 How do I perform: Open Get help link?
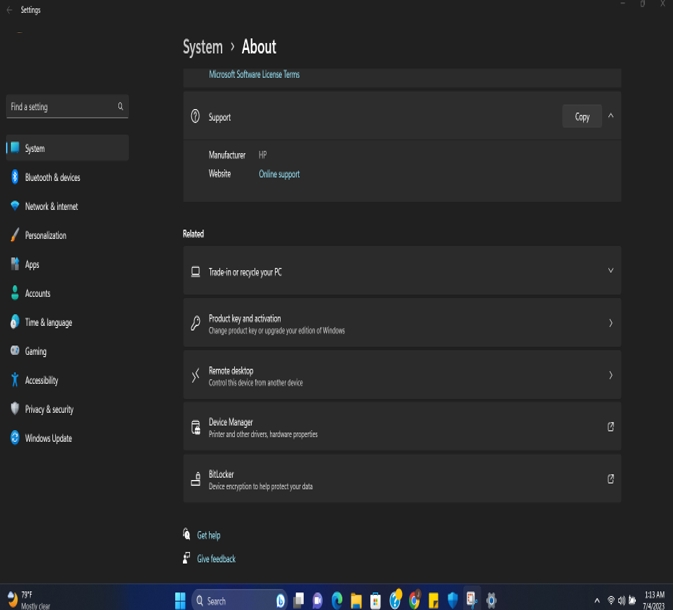pos(208,535)
